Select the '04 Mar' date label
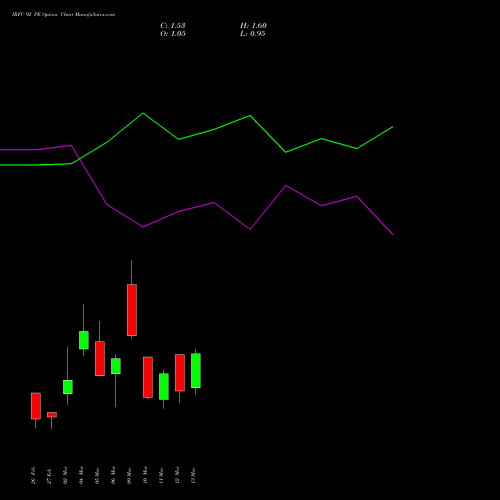The width and height of the screenshot is (500, 500). pos(81,475)
